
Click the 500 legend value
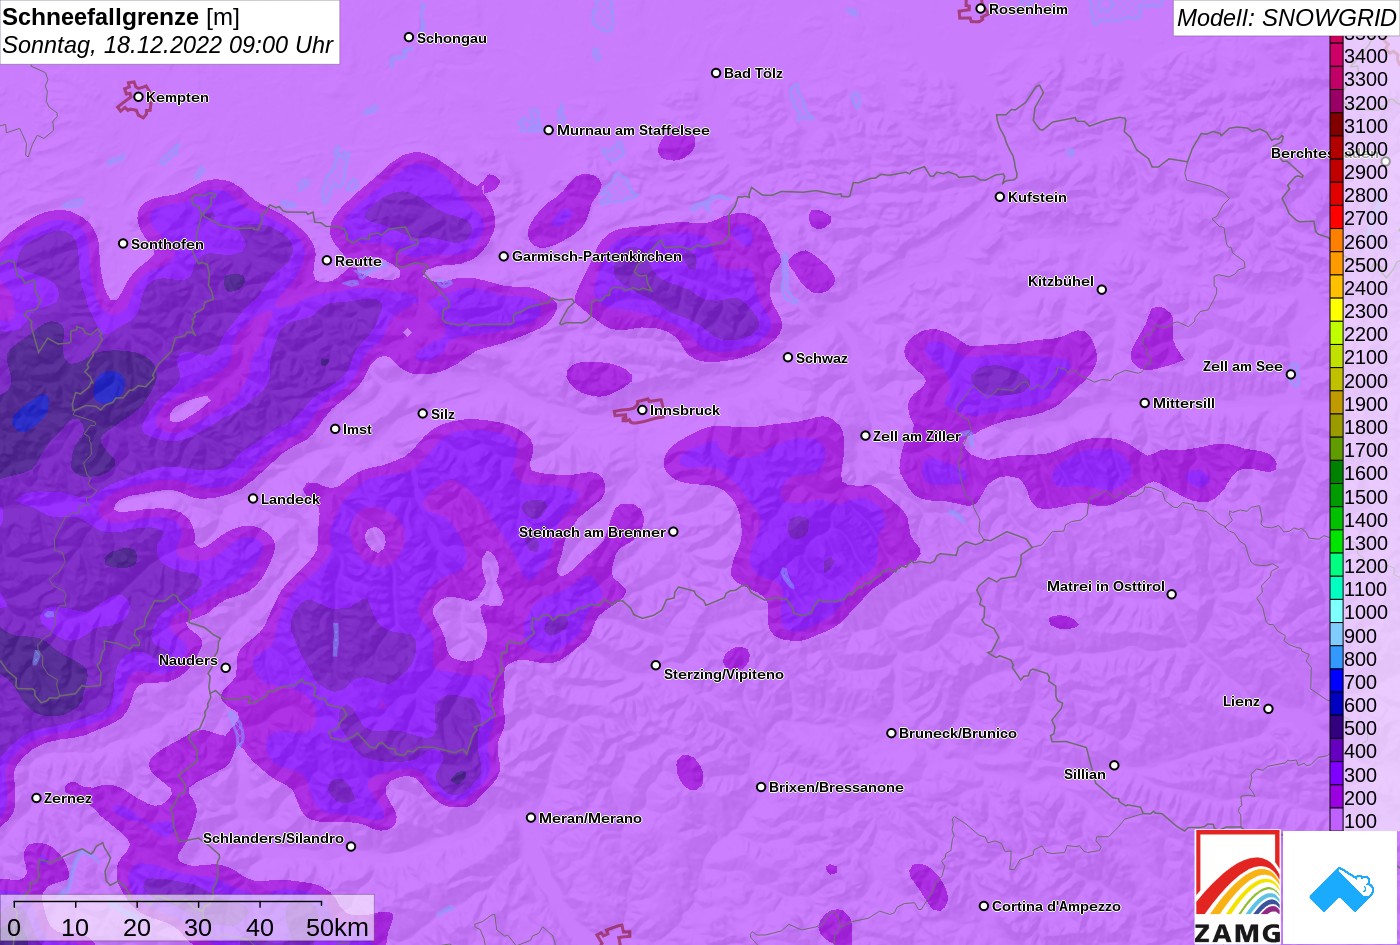[x=1361, y=728]
